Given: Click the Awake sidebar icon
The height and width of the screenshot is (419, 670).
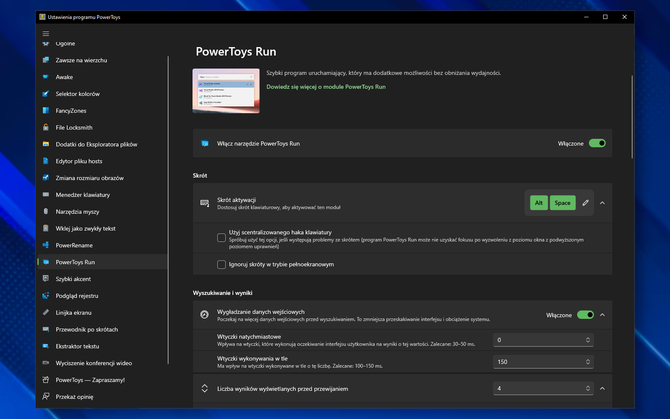Looking at the screenshot, I should tap(46, 77).
